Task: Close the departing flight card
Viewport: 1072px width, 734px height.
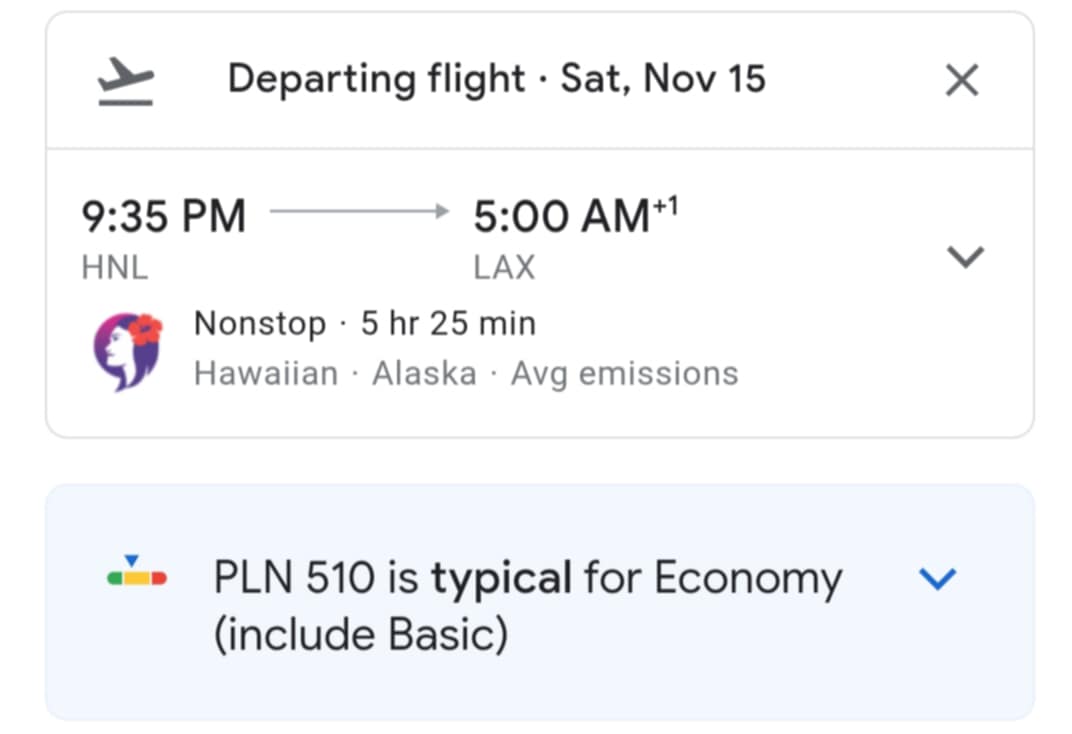Action: point(962,80)
